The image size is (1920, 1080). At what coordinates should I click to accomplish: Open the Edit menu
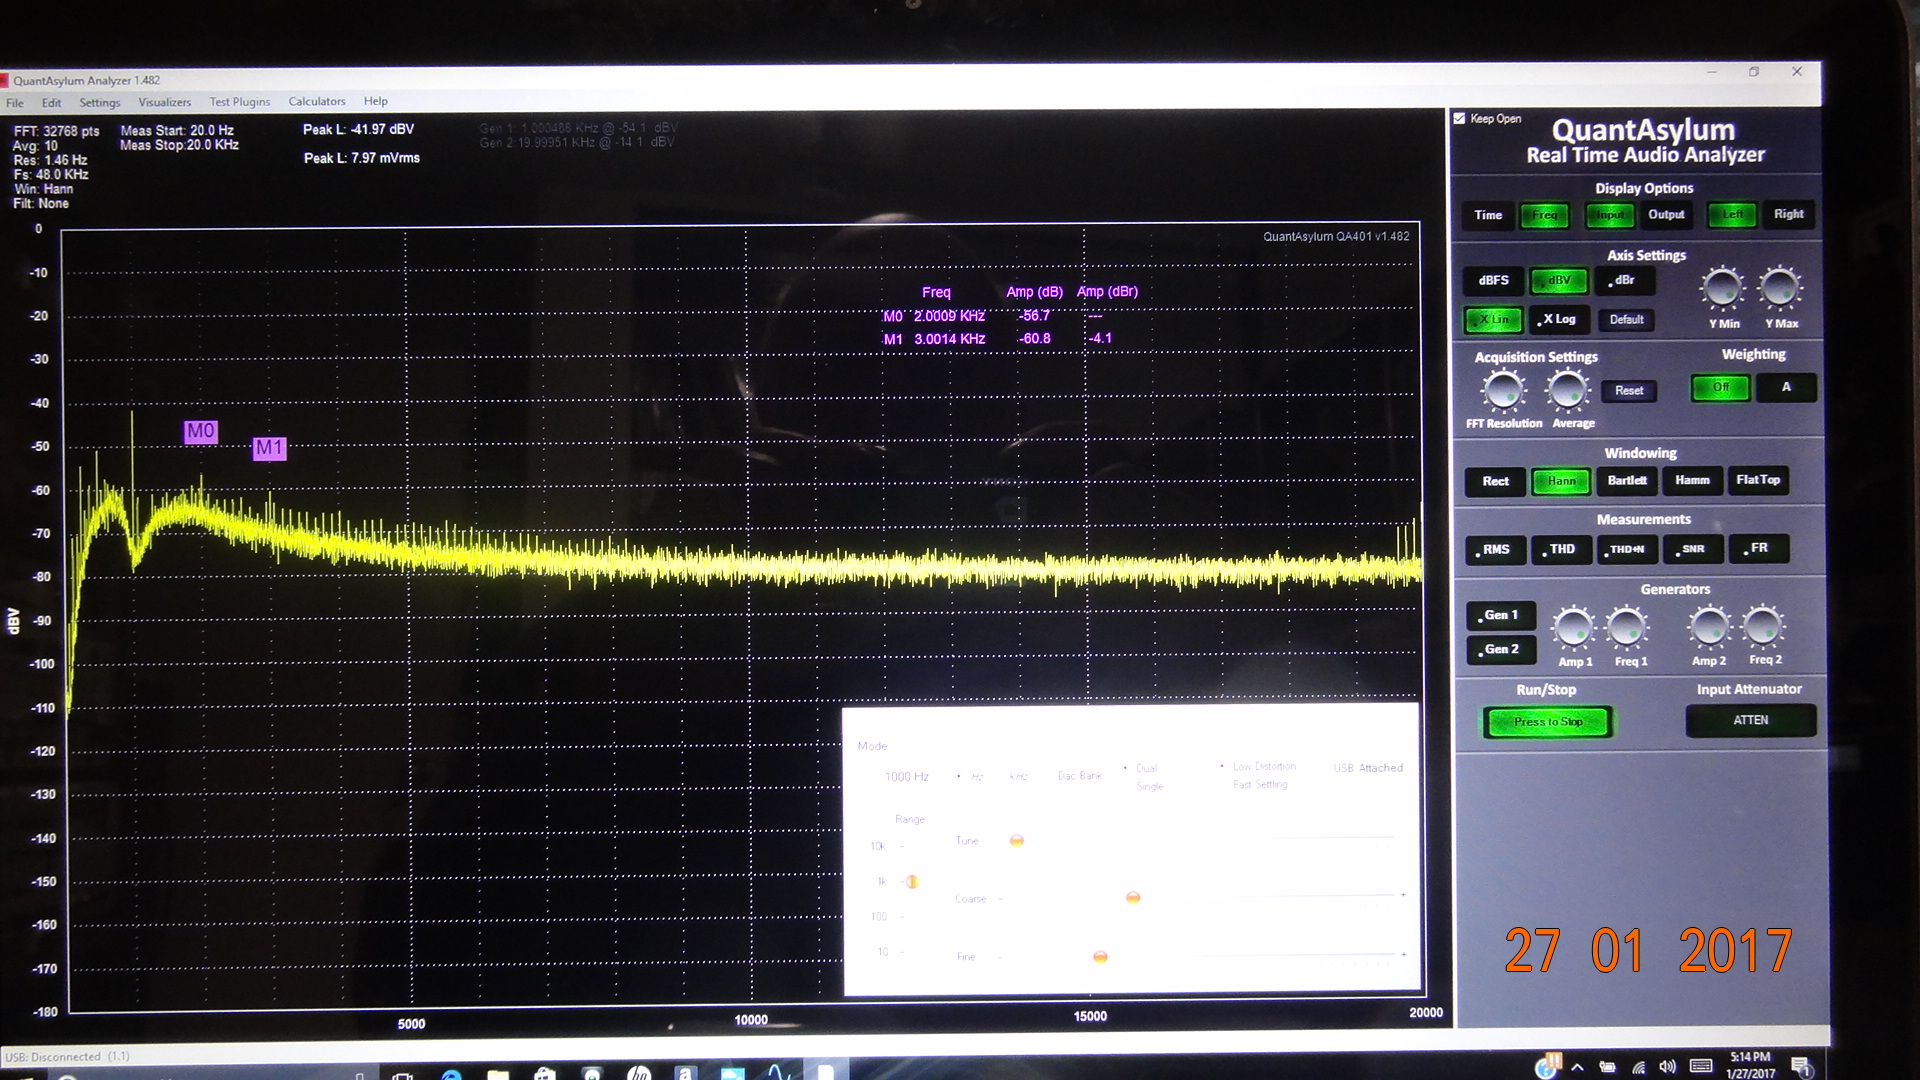click(51, 103)
